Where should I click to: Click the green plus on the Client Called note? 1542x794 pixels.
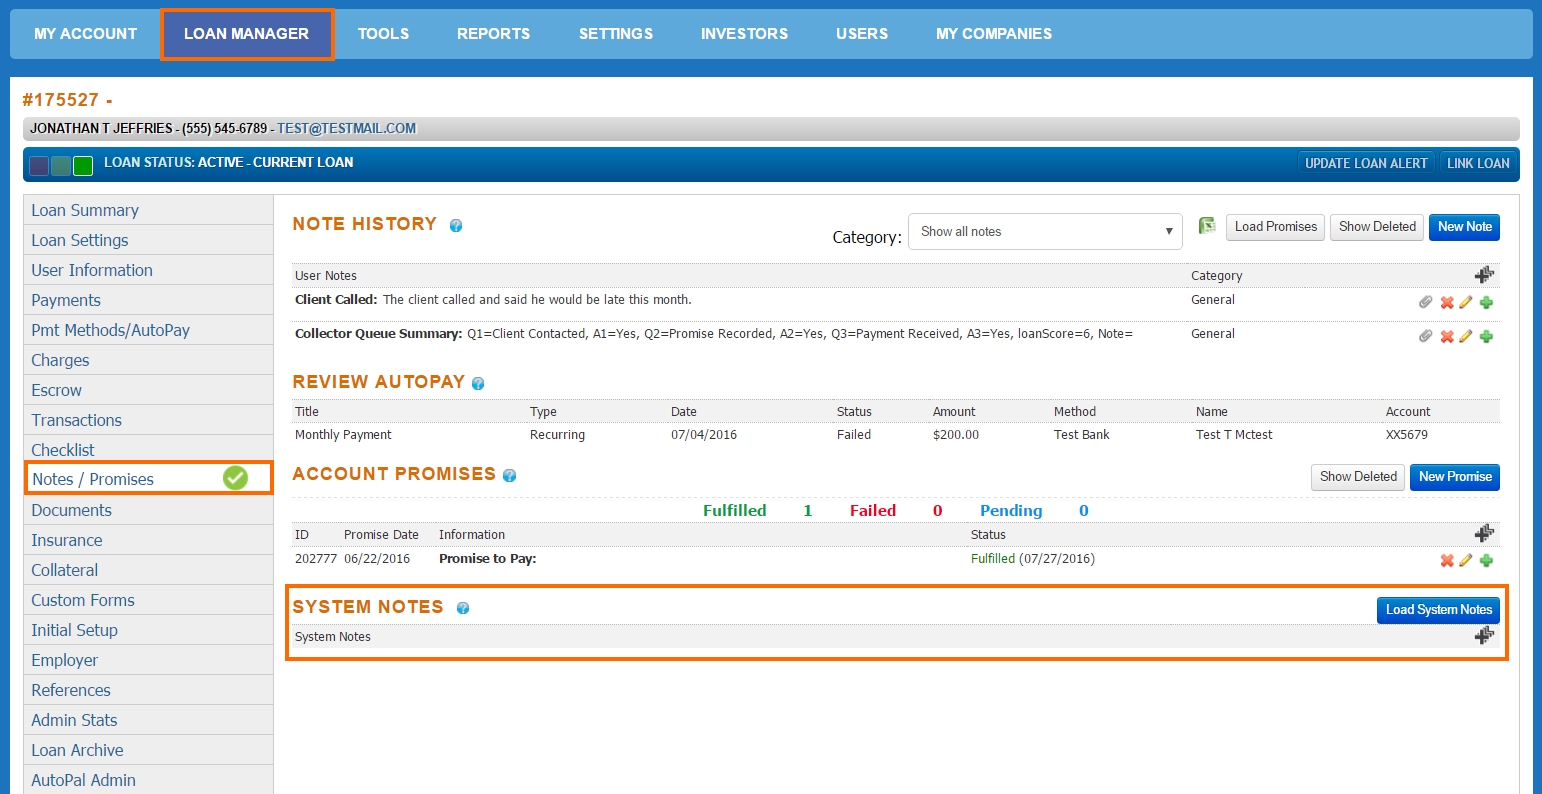pos(1486,303)
